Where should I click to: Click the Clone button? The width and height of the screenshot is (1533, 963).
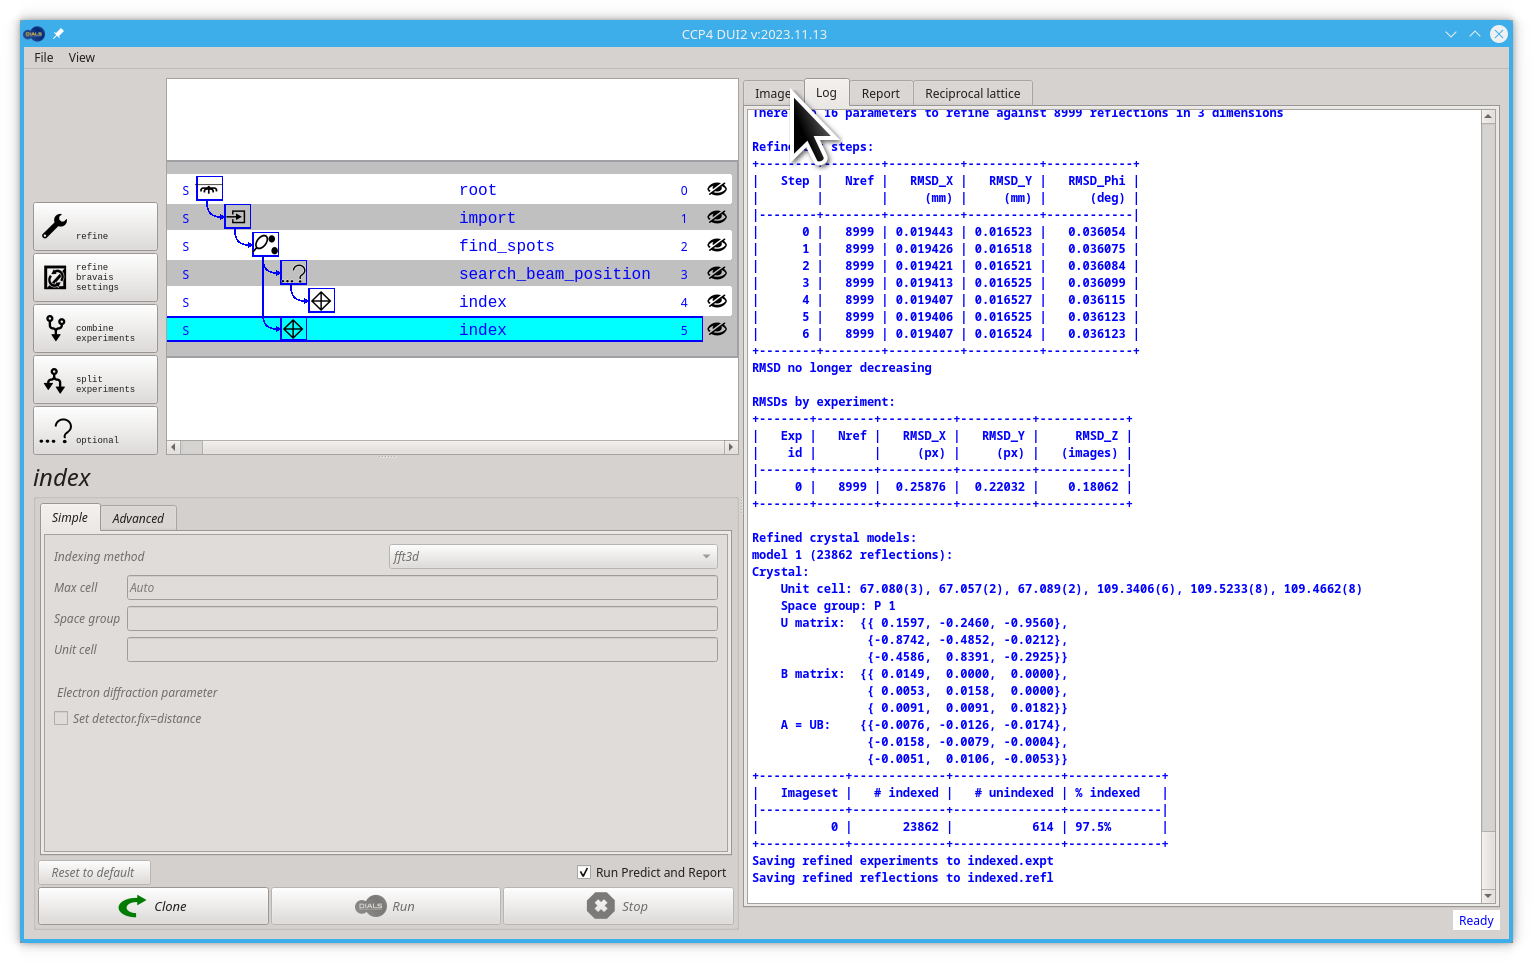click(x=153, y=906)
